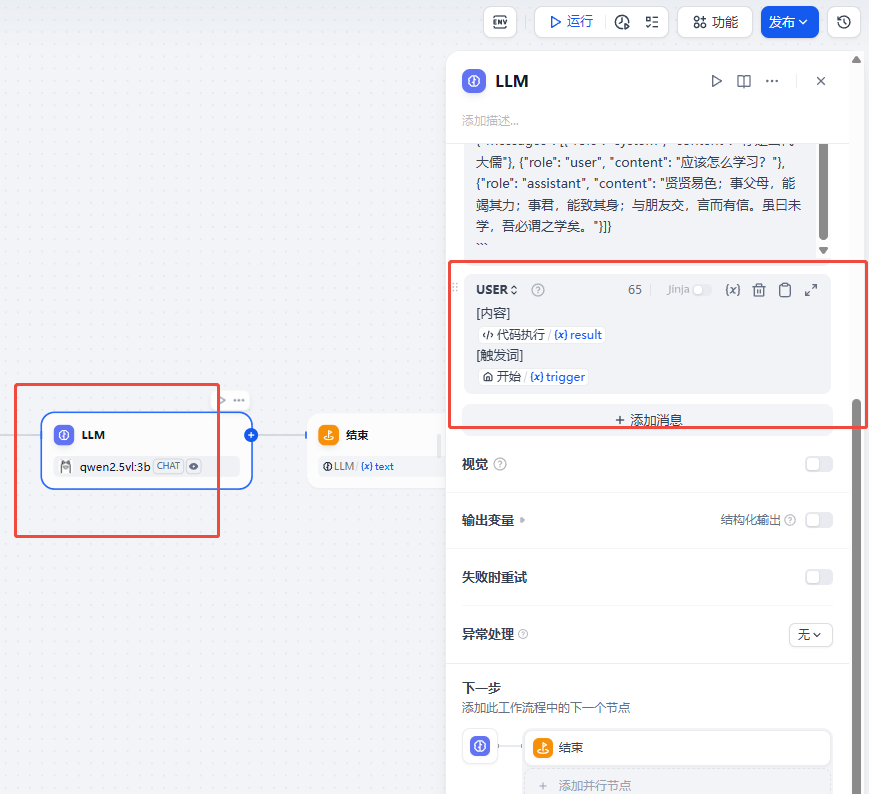Viewport: 869px width, 794px height.
Task: Click the plus handle on LLM node
Action: pos(251,435)
